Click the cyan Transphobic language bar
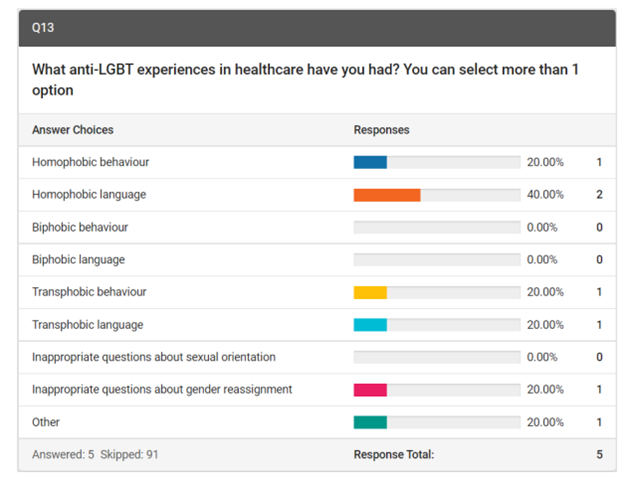This screenshot has height=478, width=630. coord(370,325)
